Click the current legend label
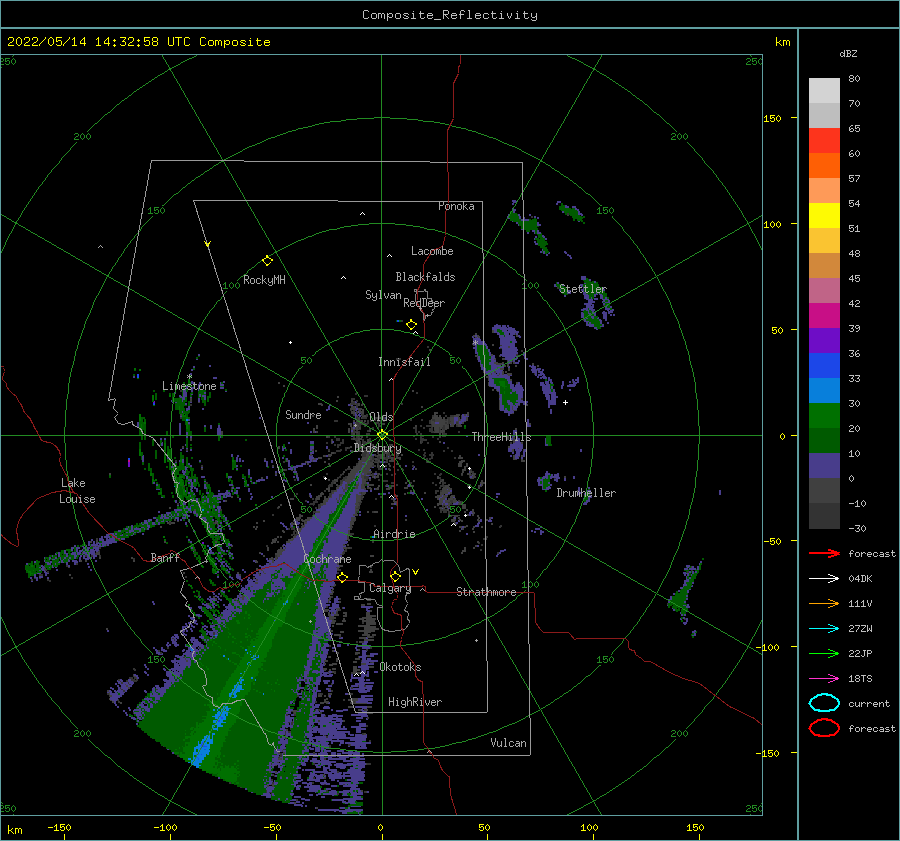The width and height of the screenshot is (900, 841). point(869,703)
